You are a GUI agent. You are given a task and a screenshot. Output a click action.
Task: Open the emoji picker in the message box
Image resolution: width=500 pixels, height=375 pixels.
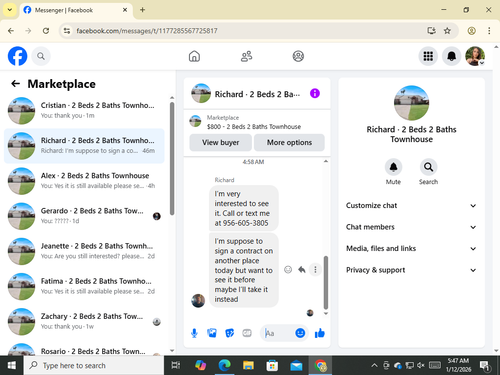(x=300, y=333)
